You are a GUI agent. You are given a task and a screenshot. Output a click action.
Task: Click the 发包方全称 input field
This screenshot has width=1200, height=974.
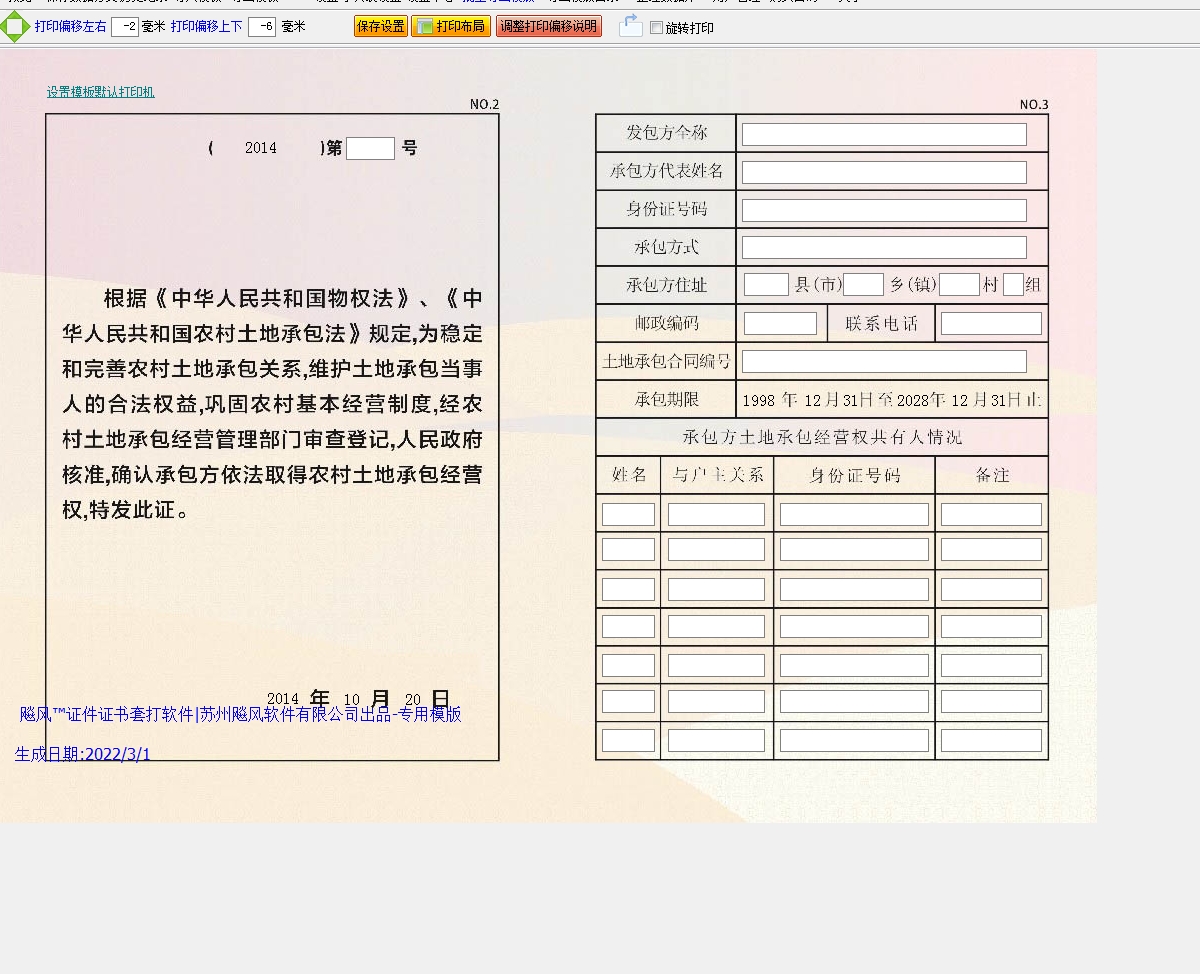pos(884,134)
